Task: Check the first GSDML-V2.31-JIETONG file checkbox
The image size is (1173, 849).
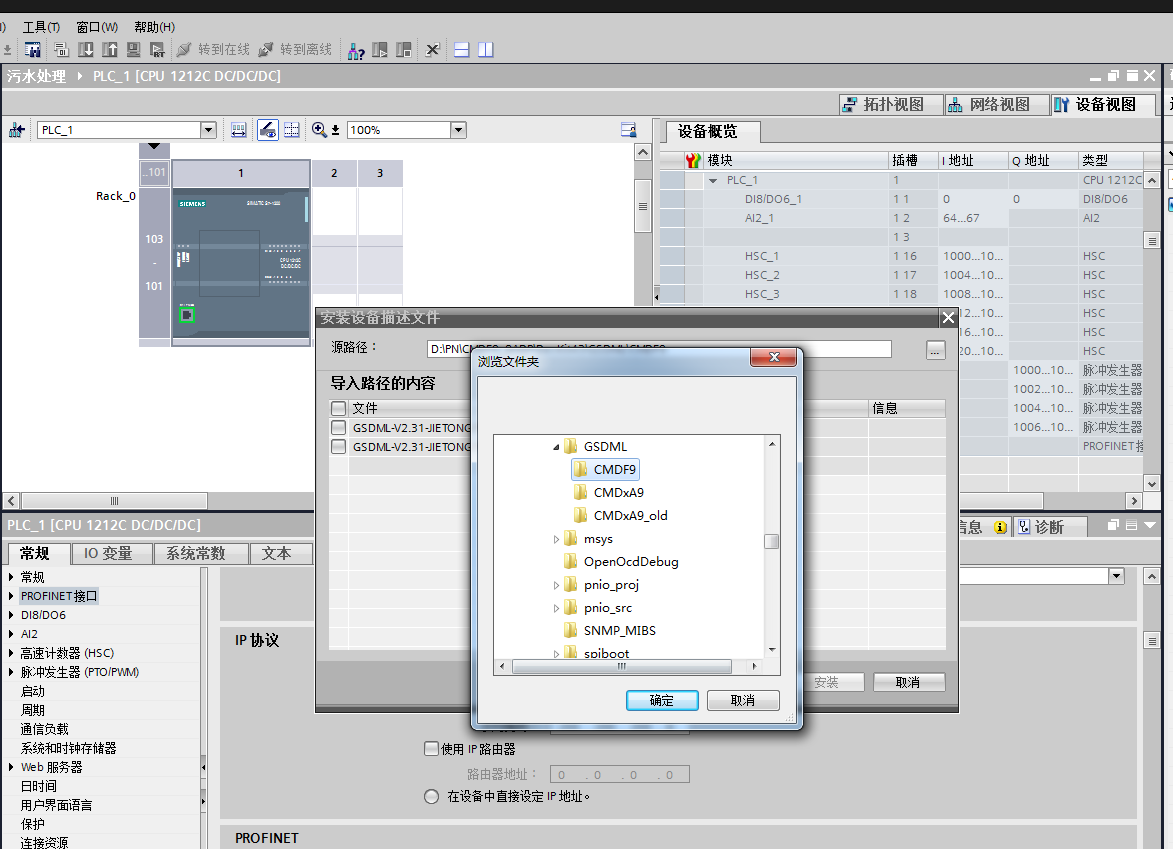Action: coord(339,428)
